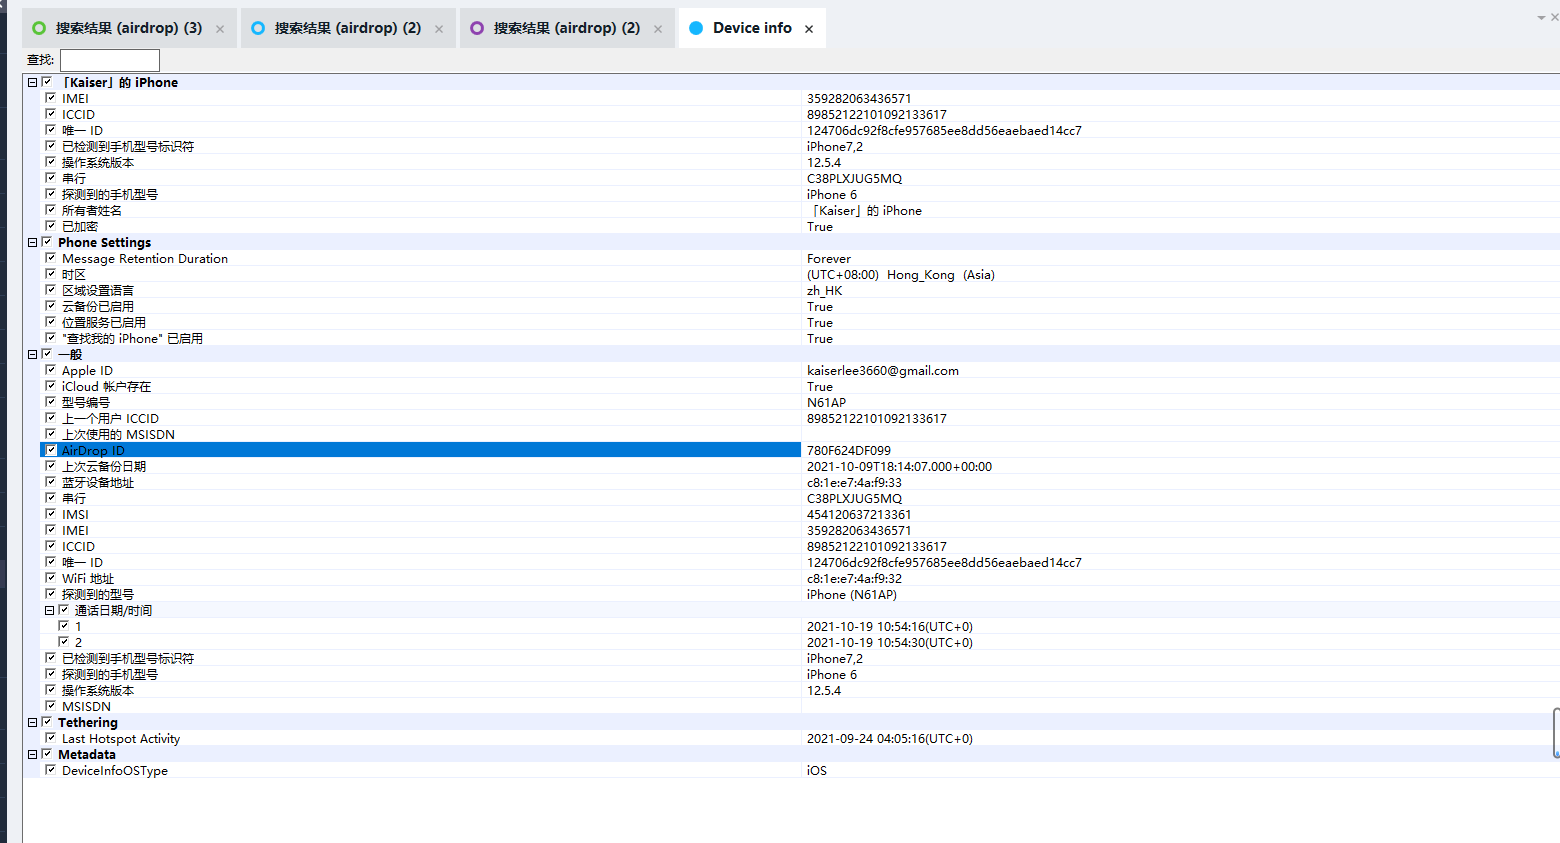Click hotspot time 2021-09-24 04:05:16(UTC+0)

click(x=890, y=738)
